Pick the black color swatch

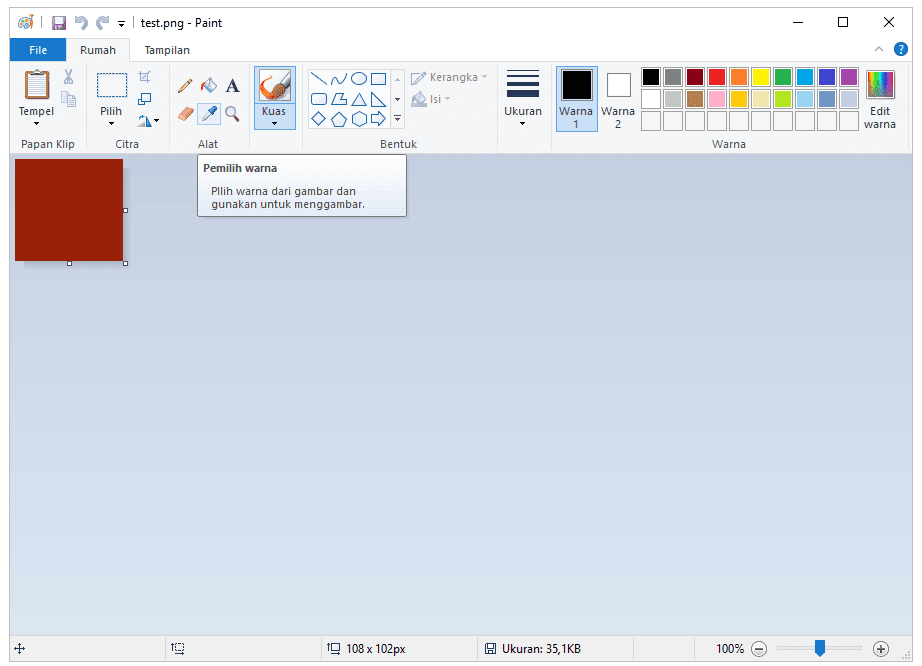tap(651, 77)
